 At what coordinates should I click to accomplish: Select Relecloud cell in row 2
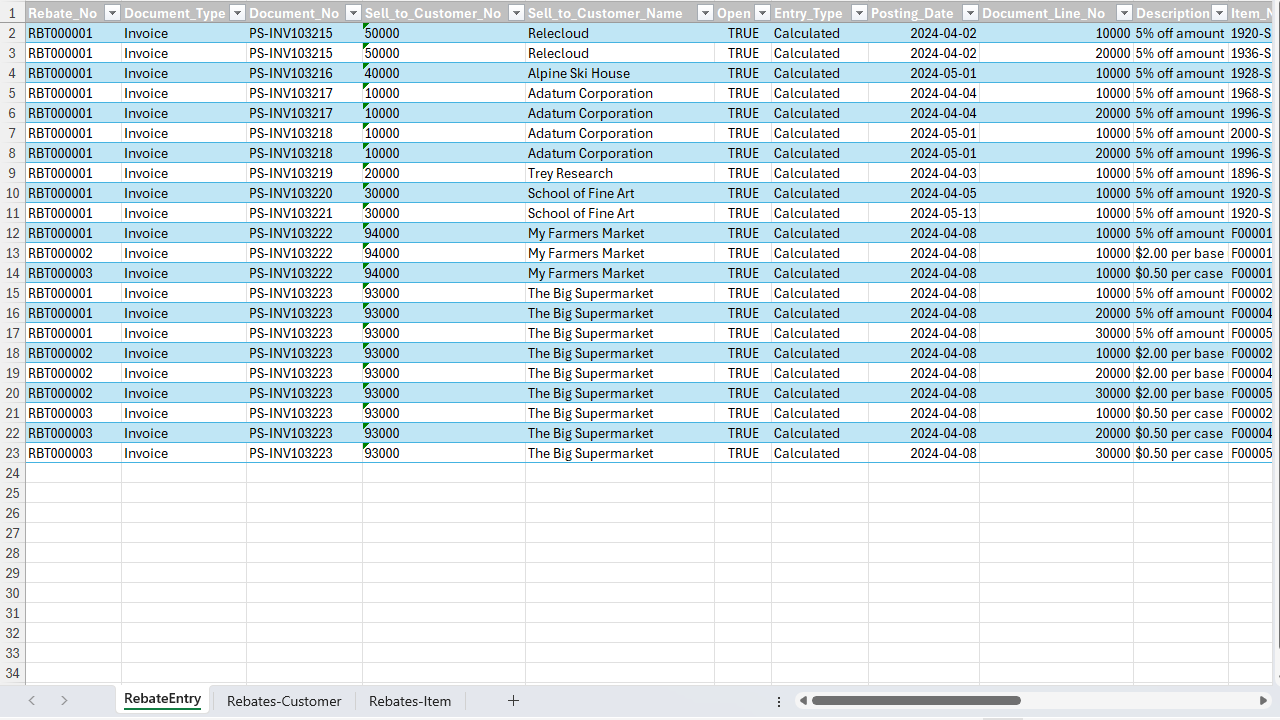pyautogui.click(x=620, y=33)
